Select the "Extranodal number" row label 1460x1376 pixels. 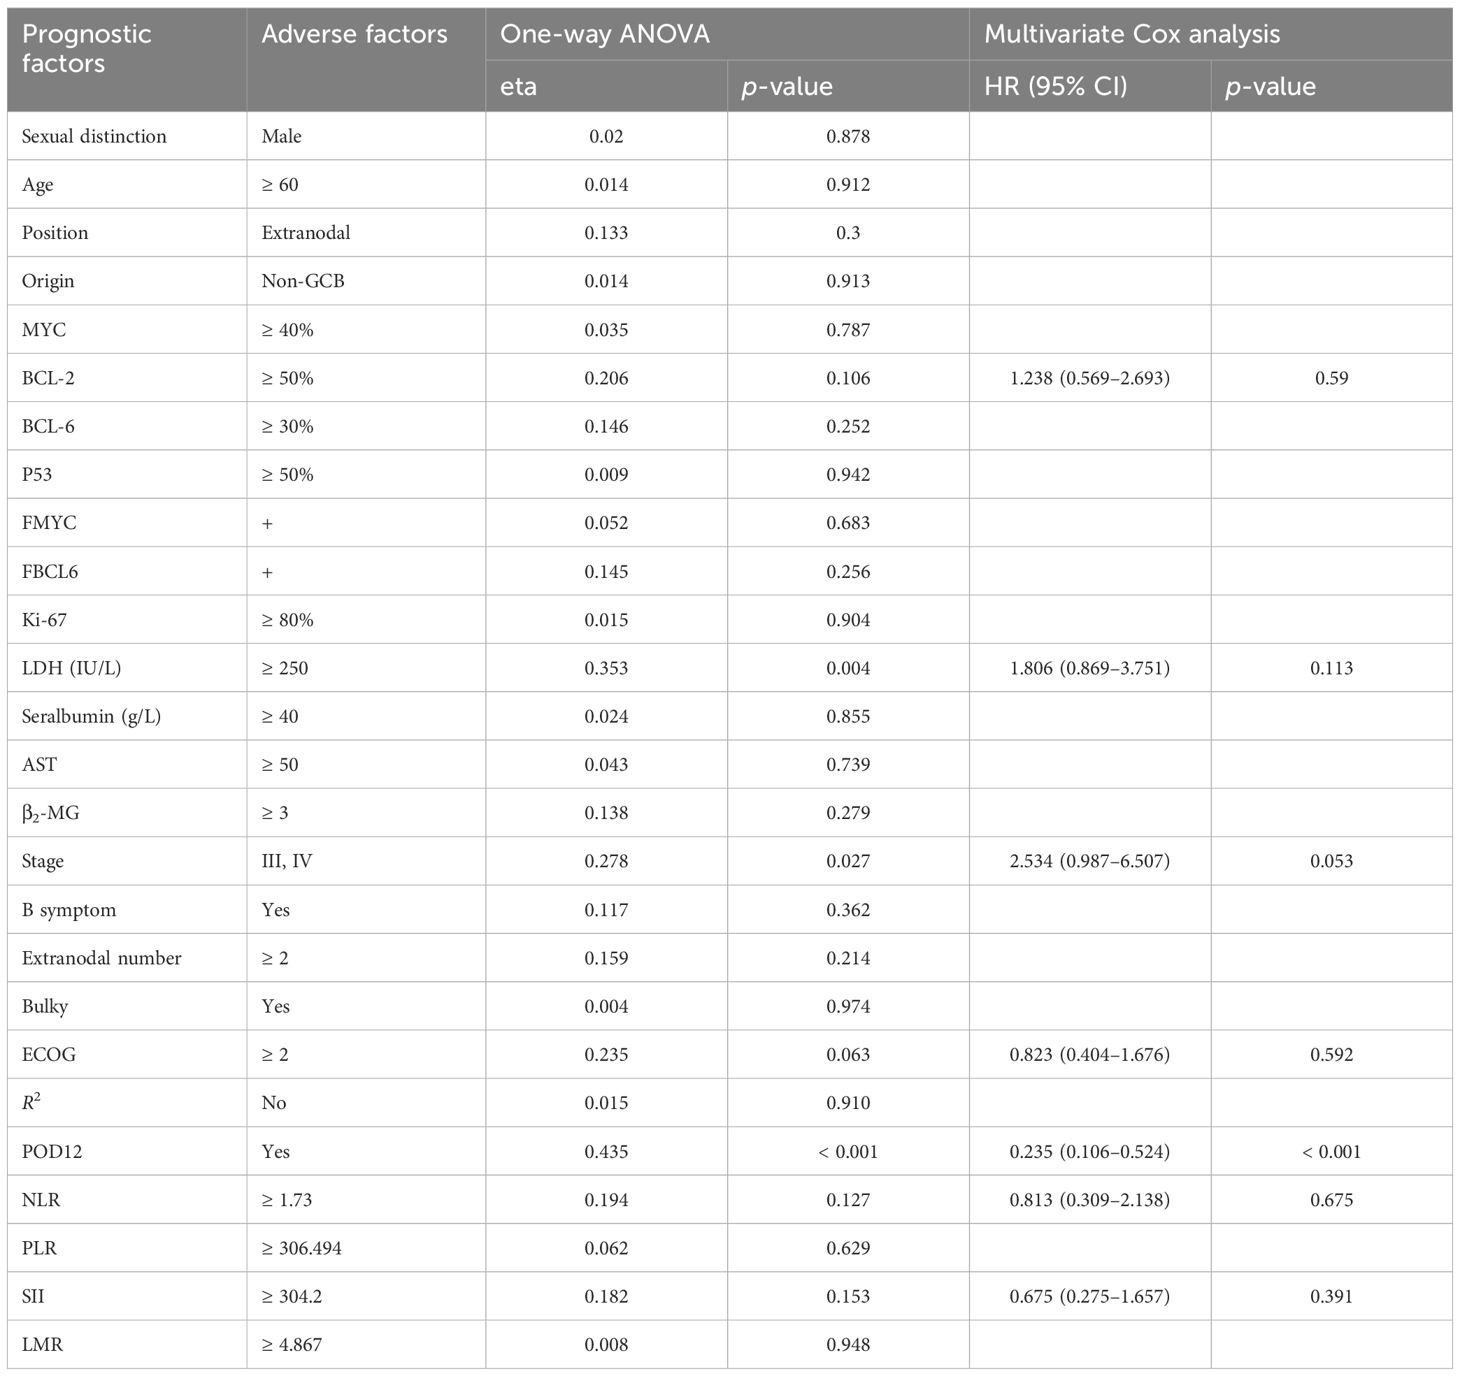(x=102, y=958)
